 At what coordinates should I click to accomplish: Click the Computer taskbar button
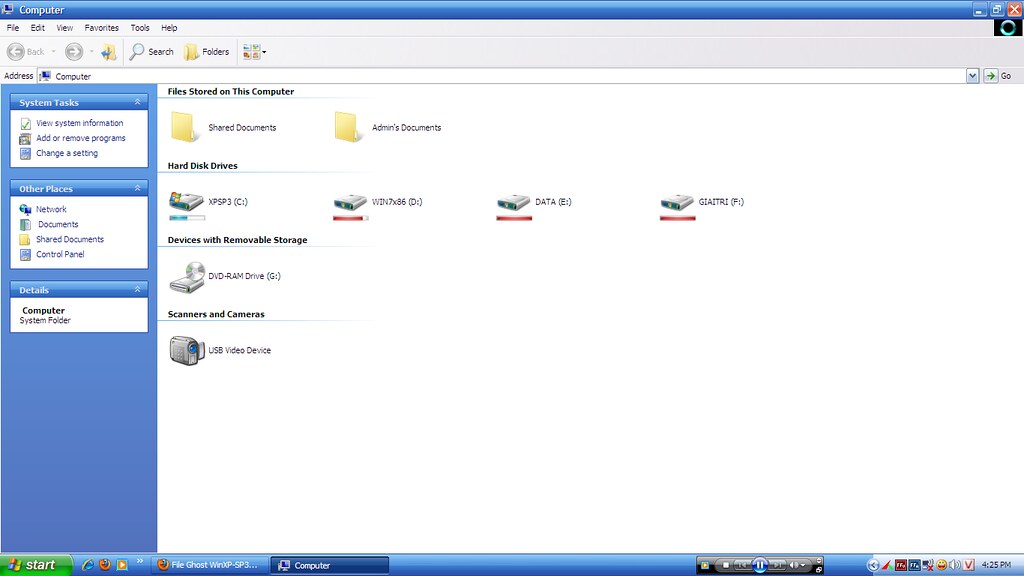[330, 565]
